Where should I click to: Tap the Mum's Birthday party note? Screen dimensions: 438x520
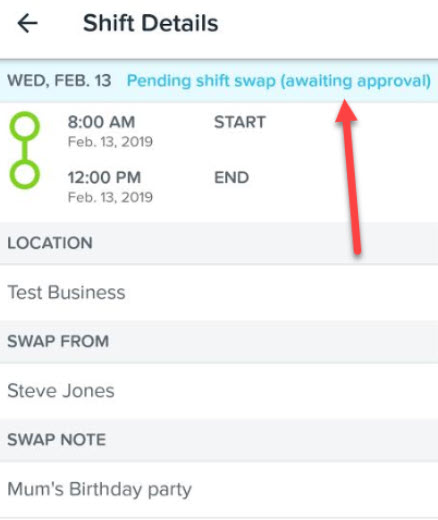[x=99, y=490]
